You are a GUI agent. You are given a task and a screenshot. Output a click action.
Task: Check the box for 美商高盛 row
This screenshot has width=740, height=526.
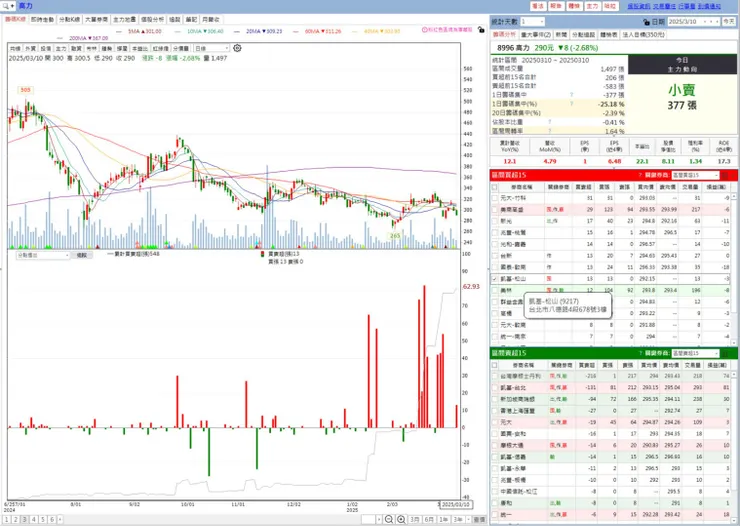(495, 209)
